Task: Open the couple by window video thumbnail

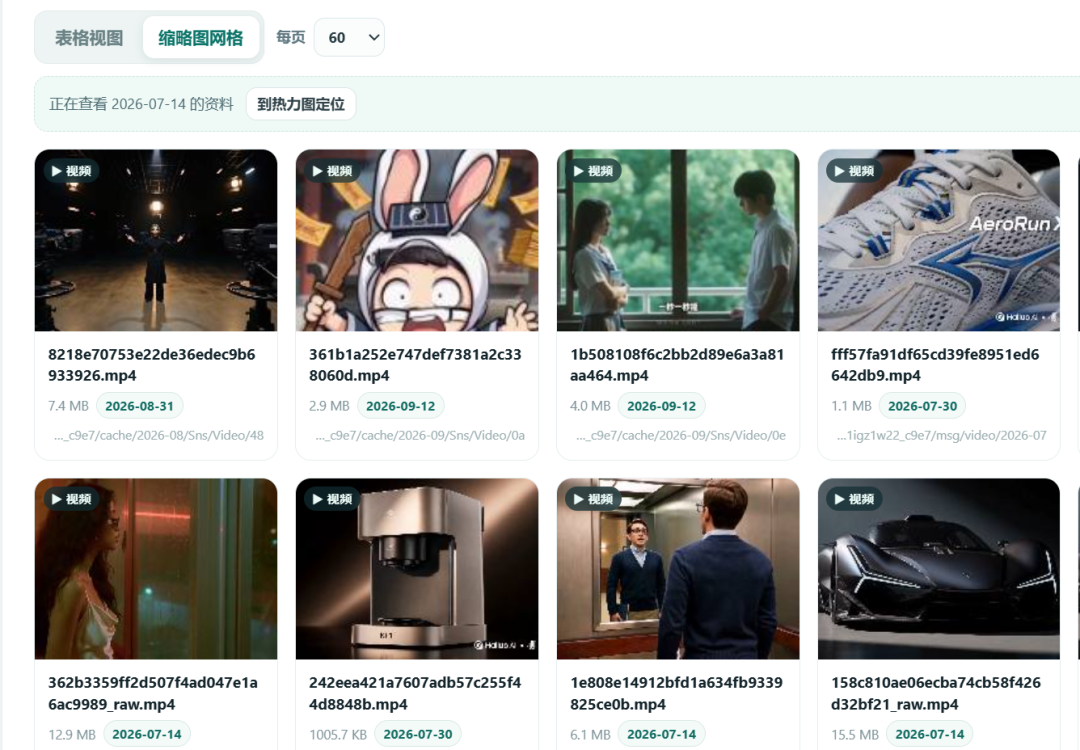Action: pyautogui.click(x=678, y=240)
